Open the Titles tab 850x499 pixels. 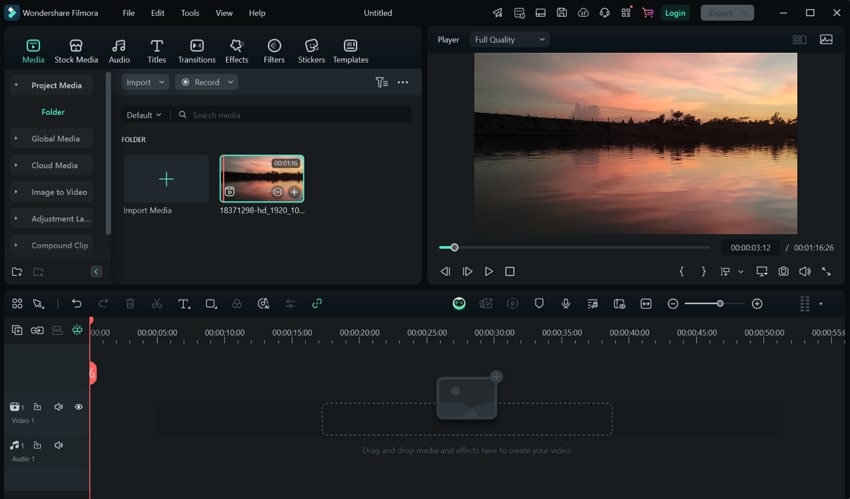pos(157,51)
